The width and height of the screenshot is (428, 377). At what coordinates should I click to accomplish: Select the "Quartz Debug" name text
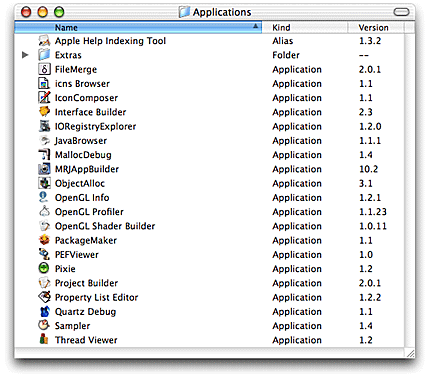coord(85,312)
